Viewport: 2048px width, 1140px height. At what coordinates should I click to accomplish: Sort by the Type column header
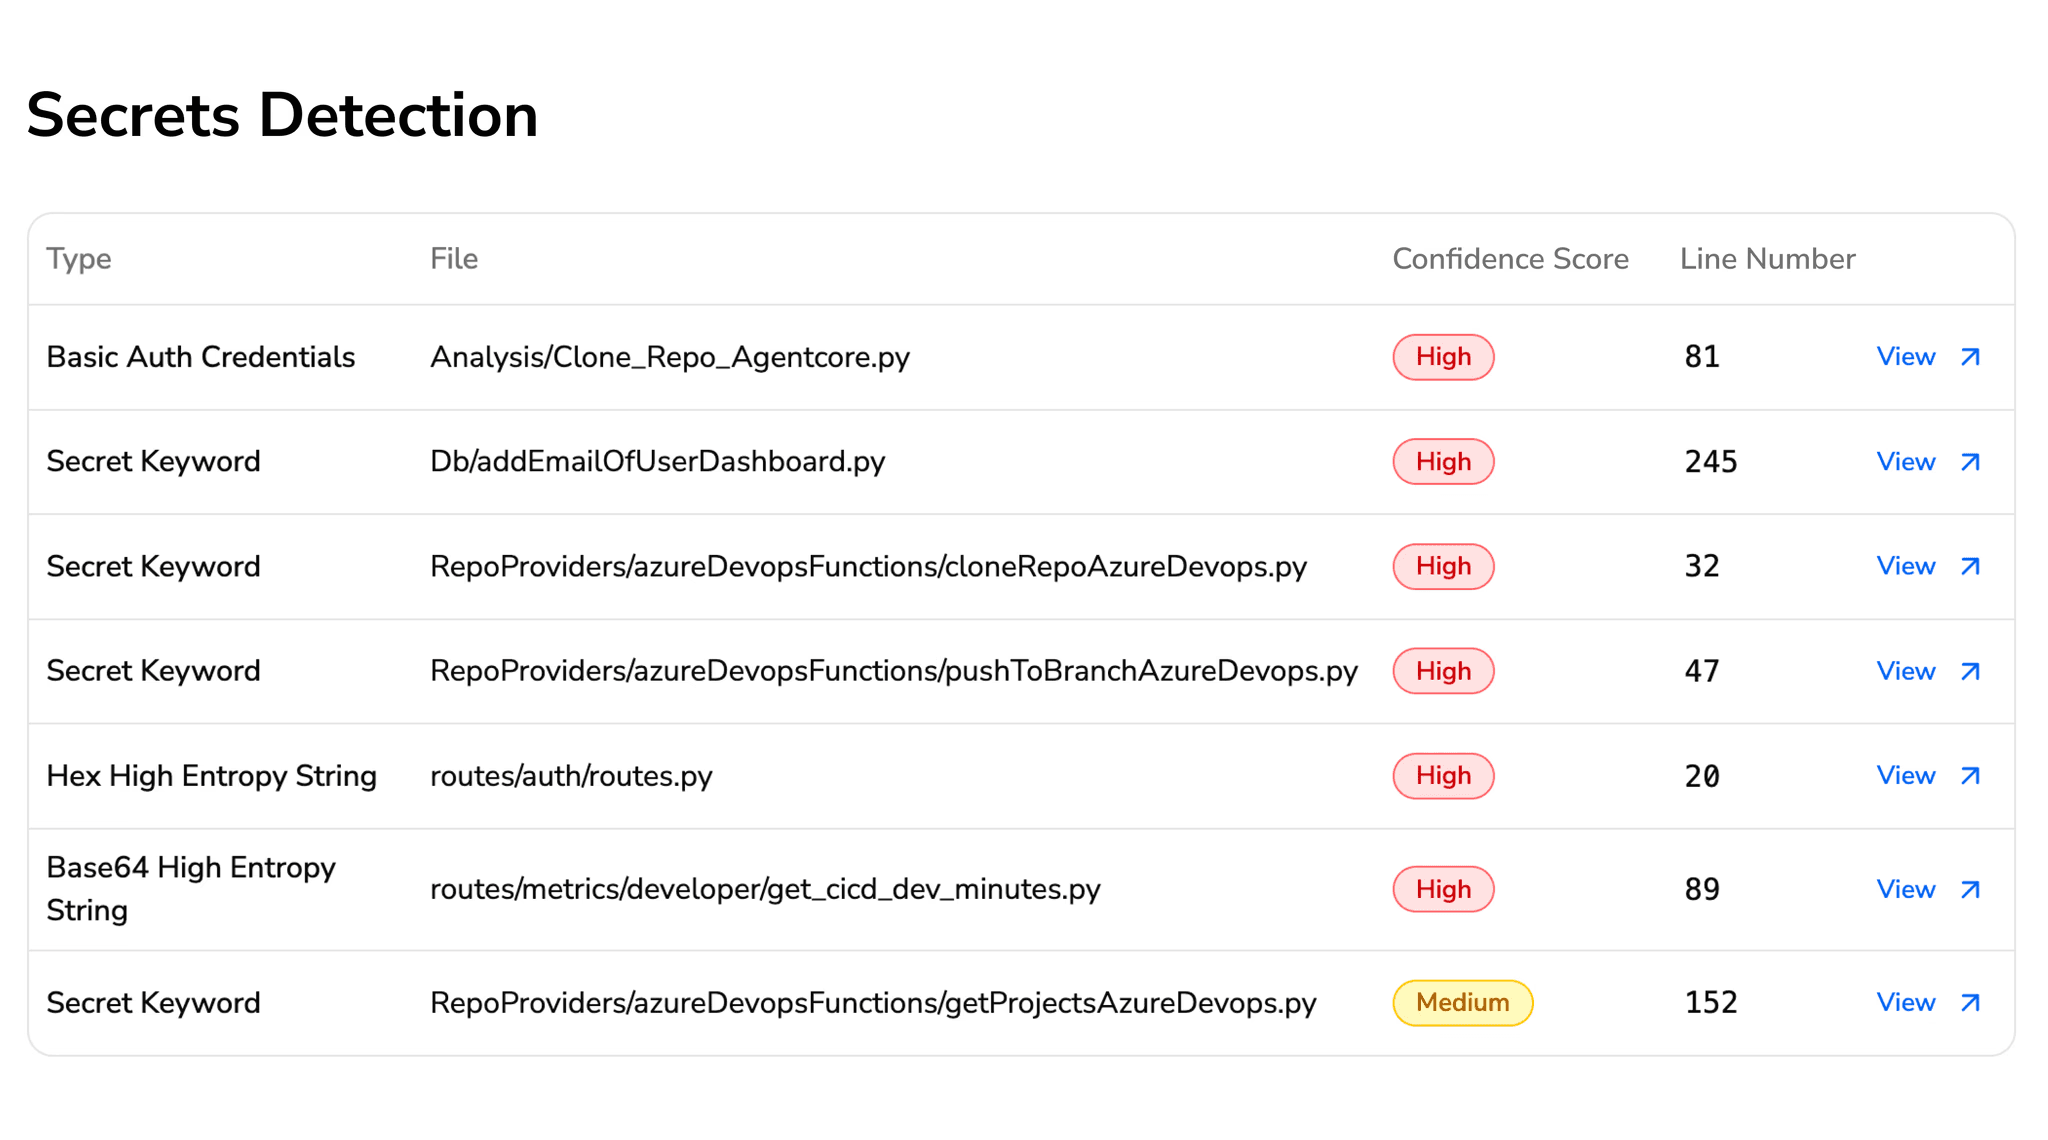click(79, 259)
